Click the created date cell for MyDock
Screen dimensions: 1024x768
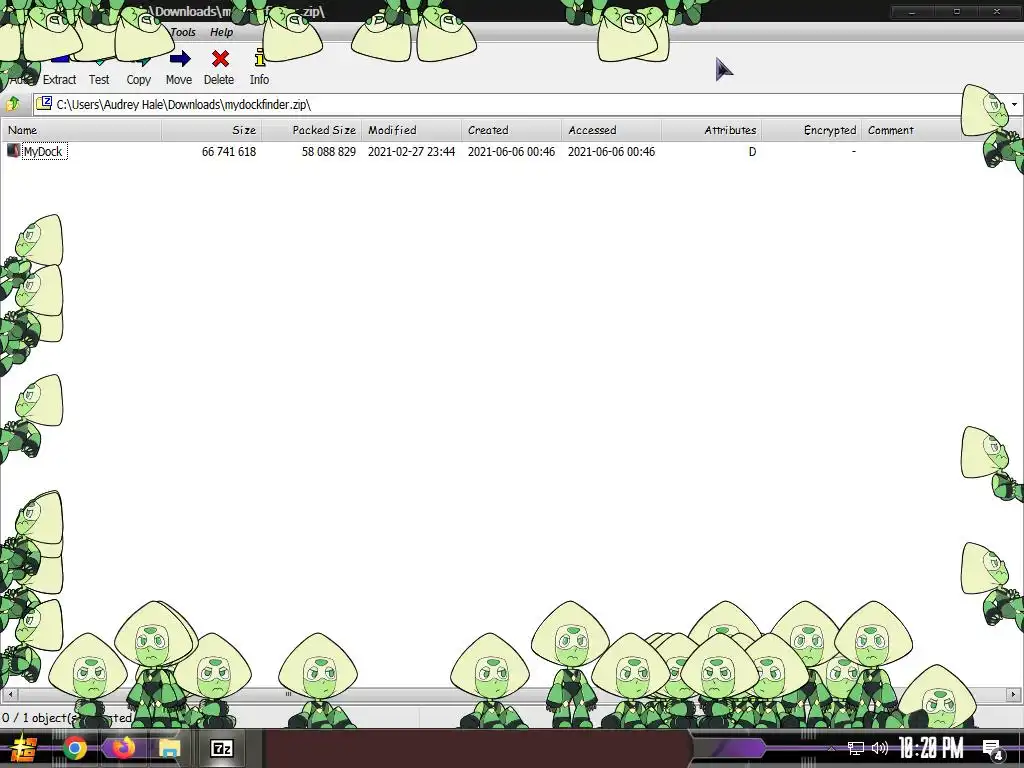point(511,152)
